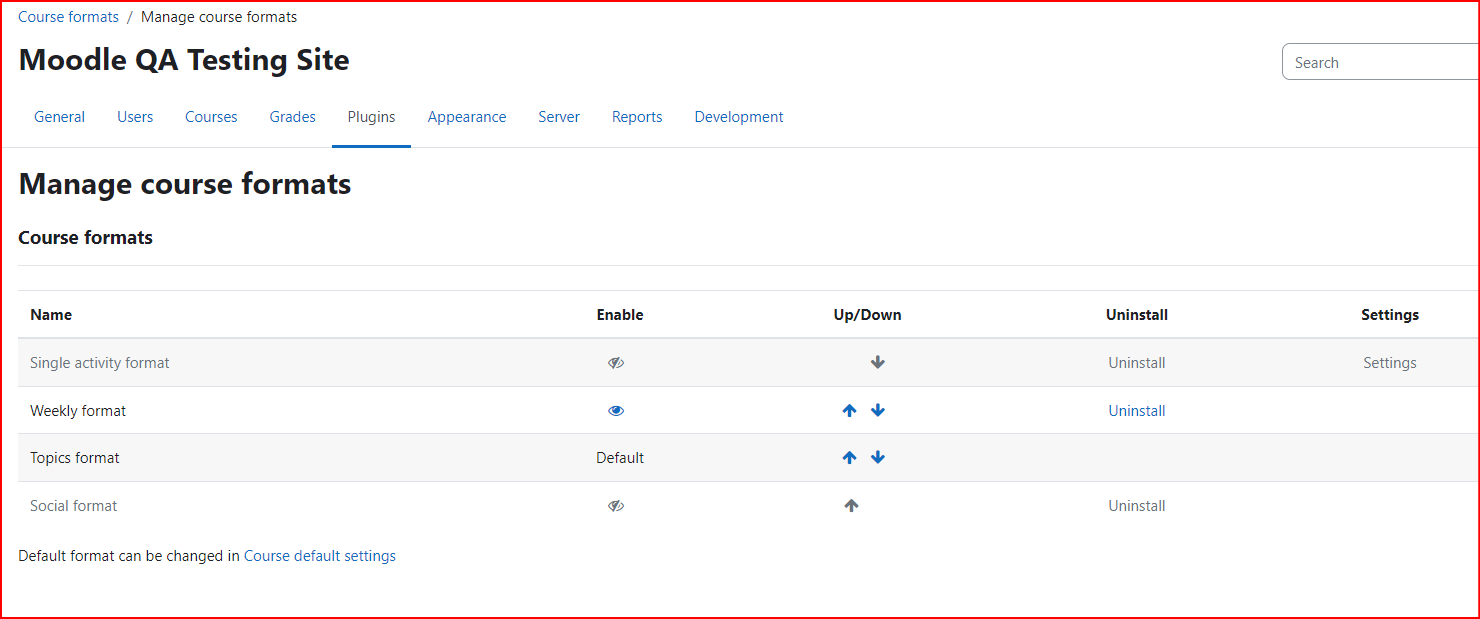Move Weekly format down with arrow

click(x=878, y=411)
